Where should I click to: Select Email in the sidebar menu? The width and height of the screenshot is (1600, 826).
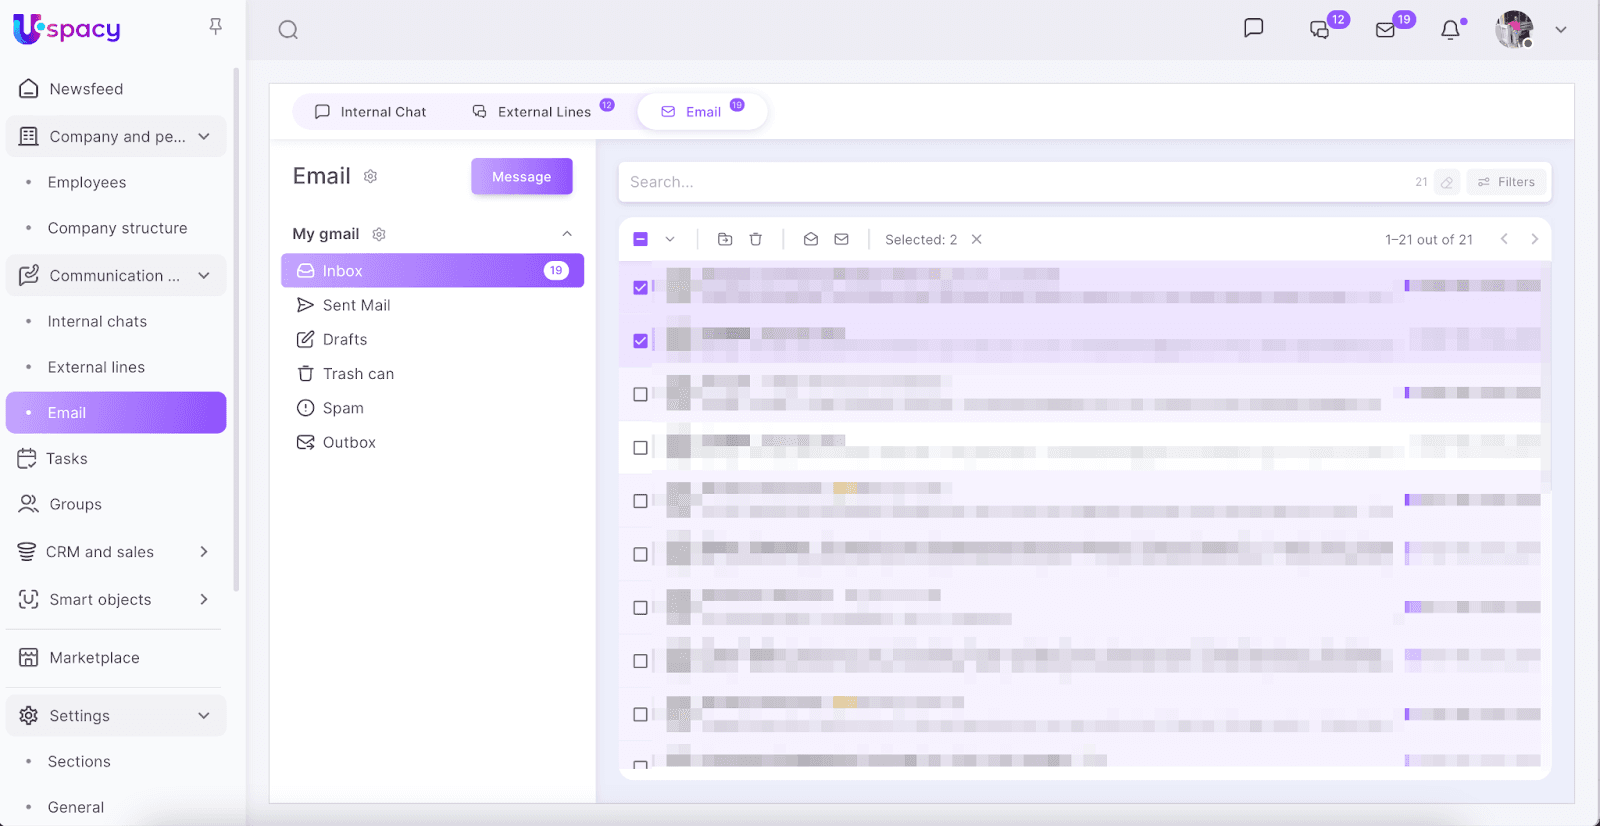click(x=116, y=413)
